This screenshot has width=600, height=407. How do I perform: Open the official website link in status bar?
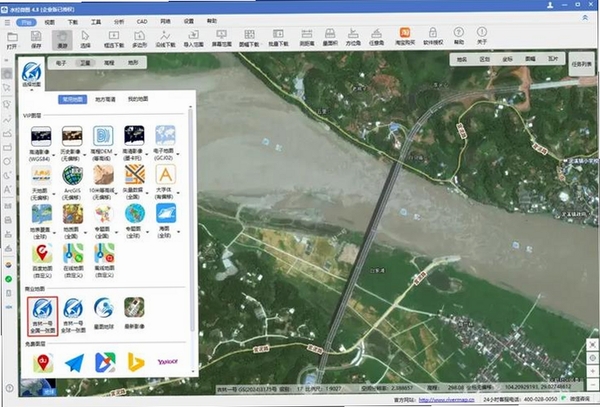[x=446, y=400]
